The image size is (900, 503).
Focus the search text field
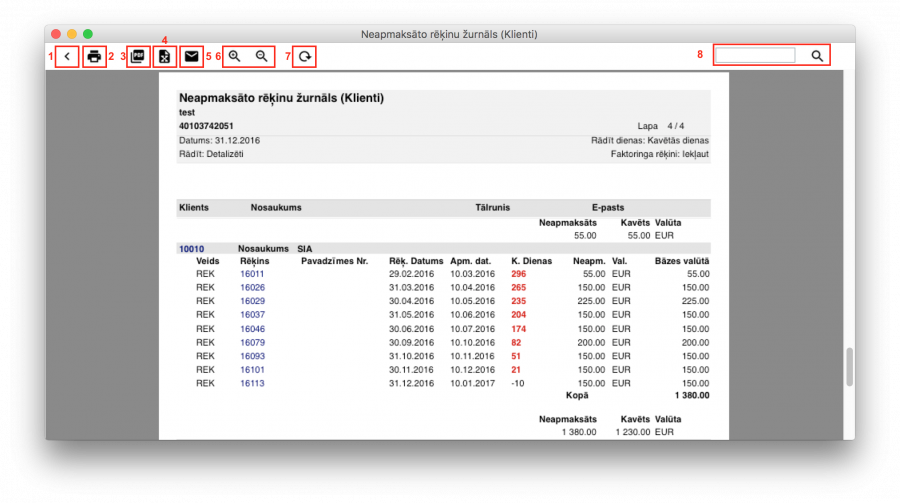pyautogui.click(x=756, y=56)
